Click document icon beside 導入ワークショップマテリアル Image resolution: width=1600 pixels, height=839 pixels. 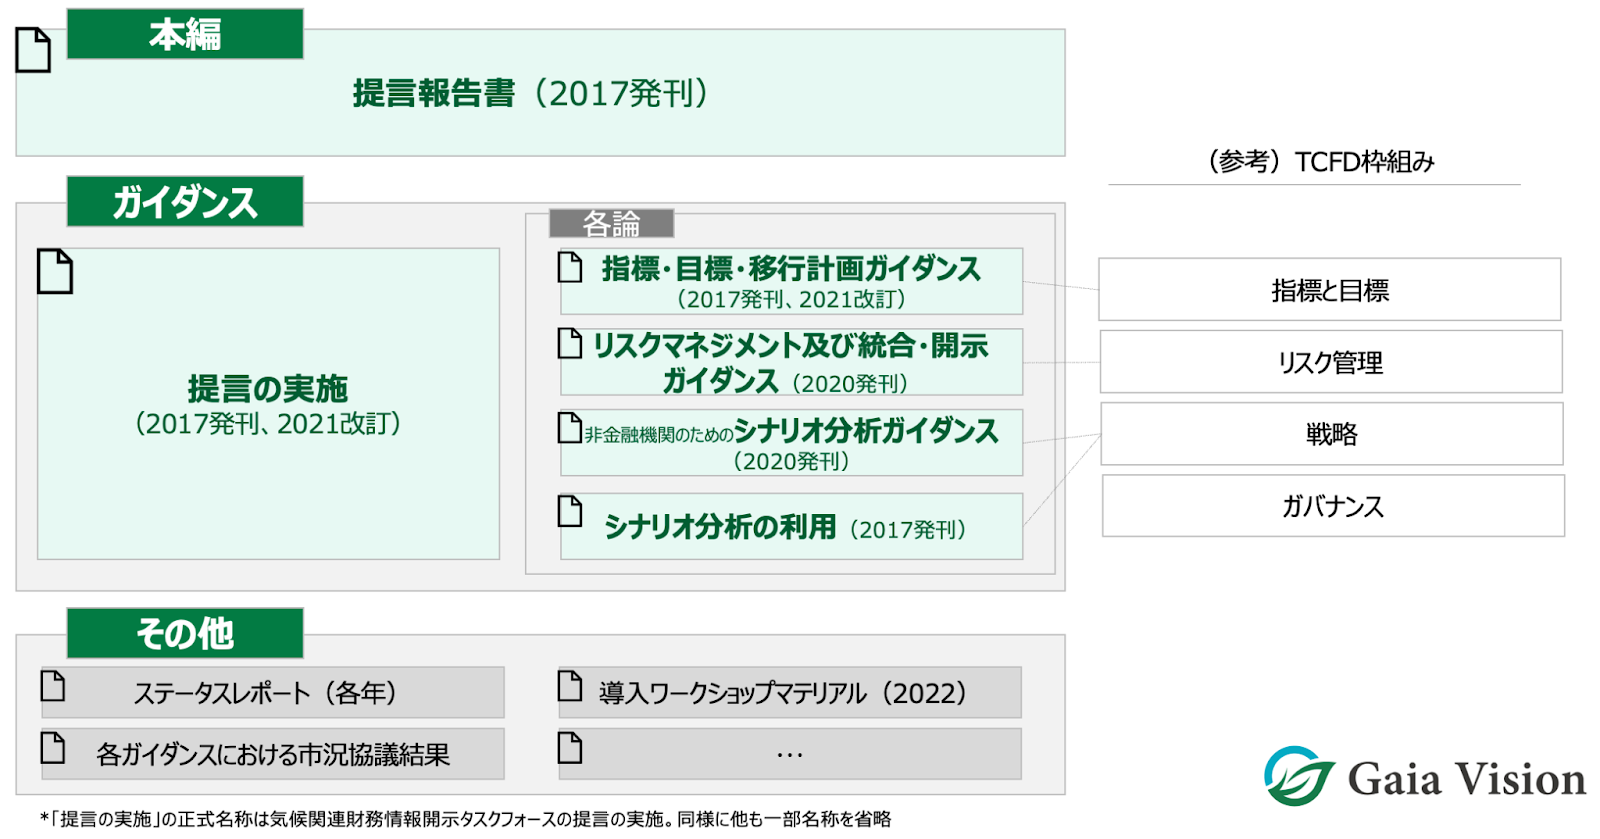pos(570,687)
